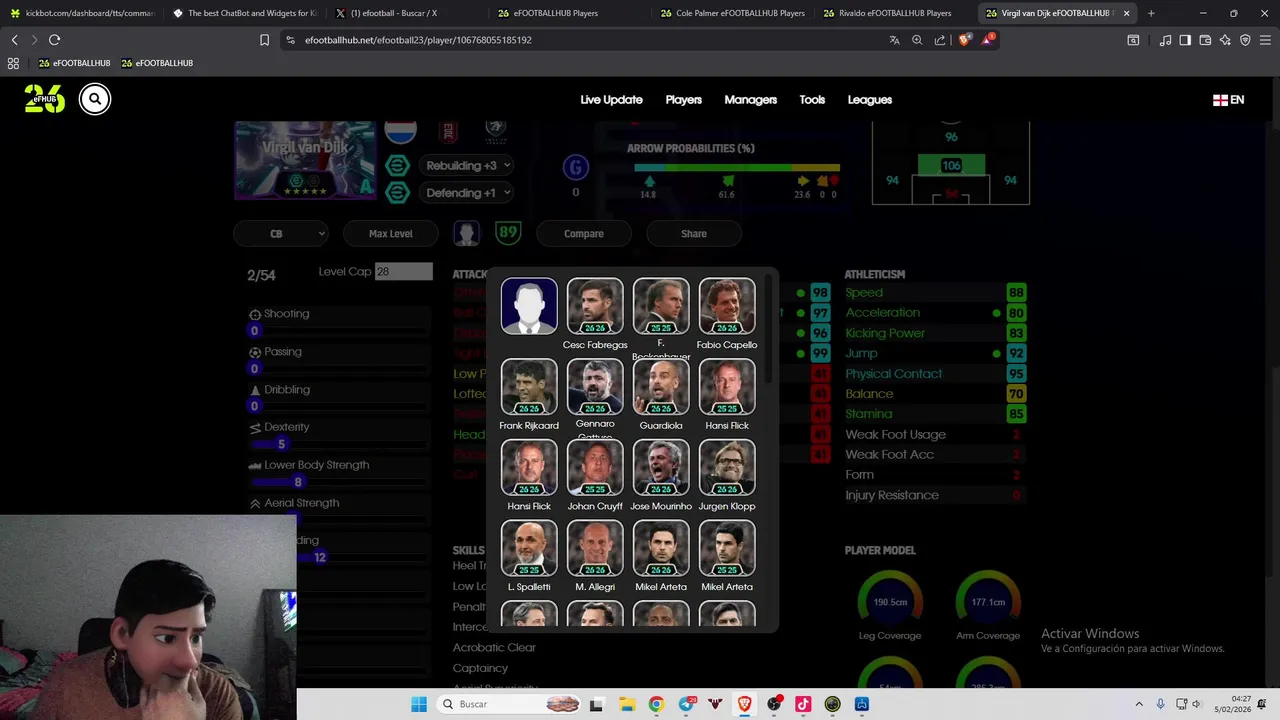The width and height of the screenshot is (1280, 720).
Task: Open the Leagues menu
Action: [x=870, y=100]
